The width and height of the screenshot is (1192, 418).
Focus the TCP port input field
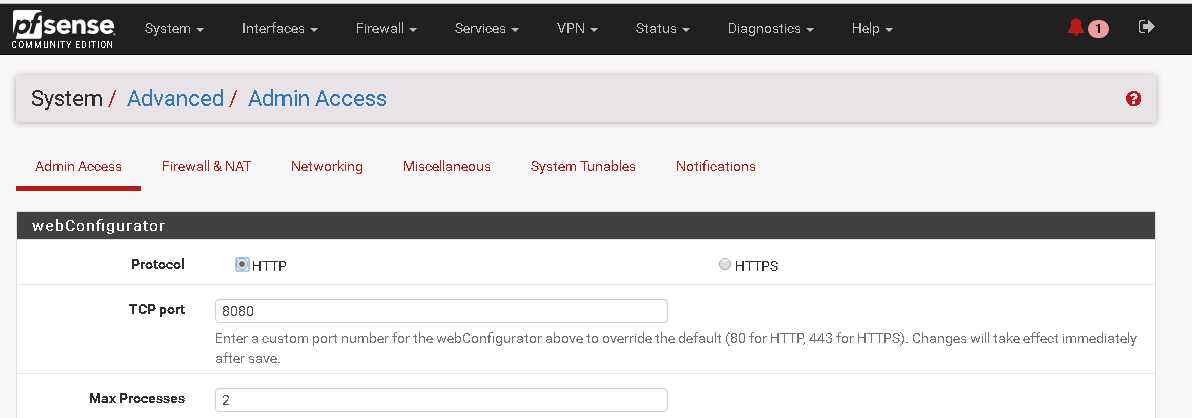click(x=441, y=311)
